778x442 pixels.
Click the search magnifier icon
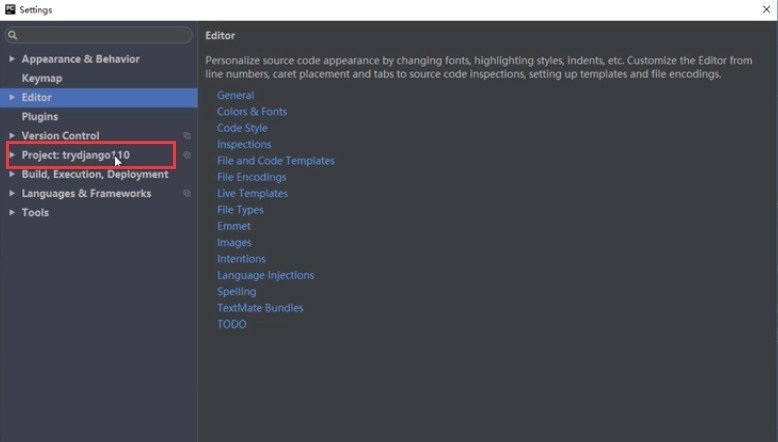(13, 36)
